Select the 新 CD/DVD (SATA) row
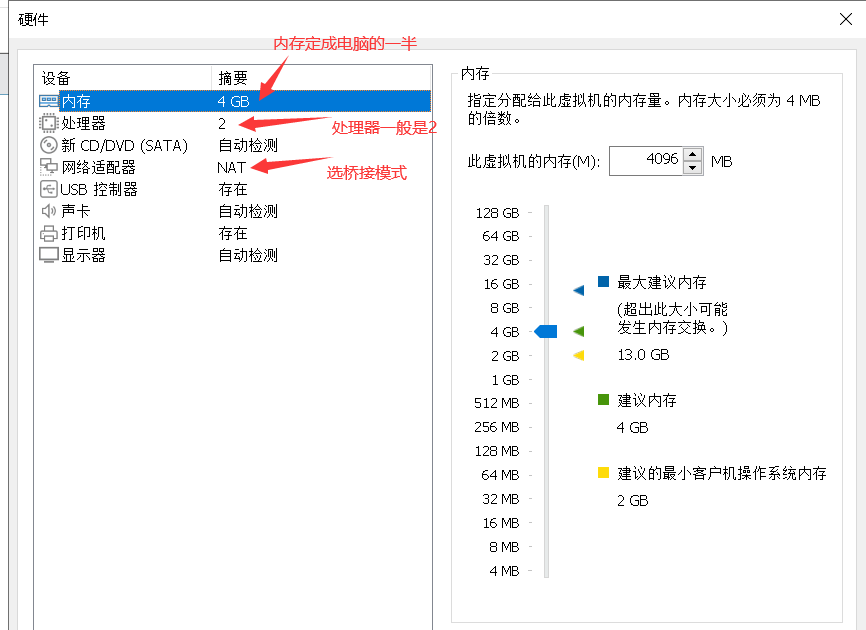 point(235,145)
